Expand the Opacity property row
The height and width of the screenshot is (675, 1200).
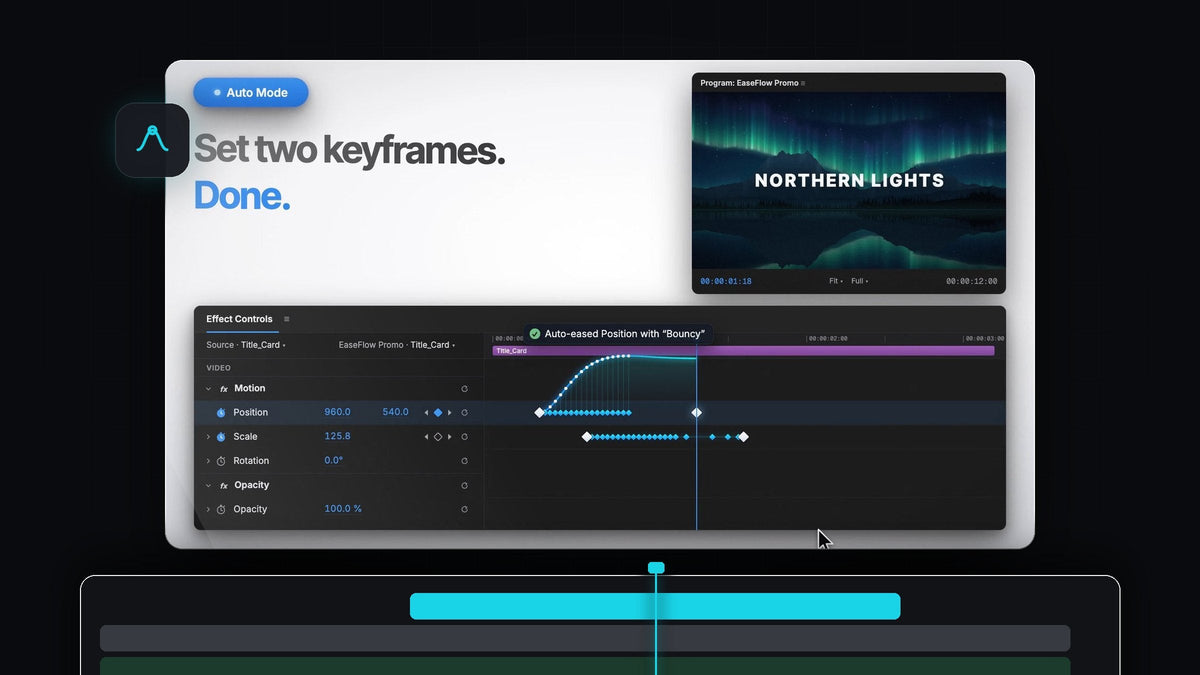(x=208, y=509)
